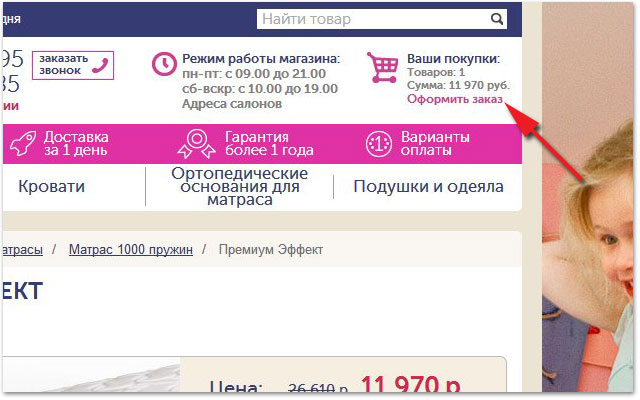Click 'Гарантия более 1 года' banner text
Image resolution: width=640 pixels, height=400 pixels.
pyautogui.click(x=269, y=144)
